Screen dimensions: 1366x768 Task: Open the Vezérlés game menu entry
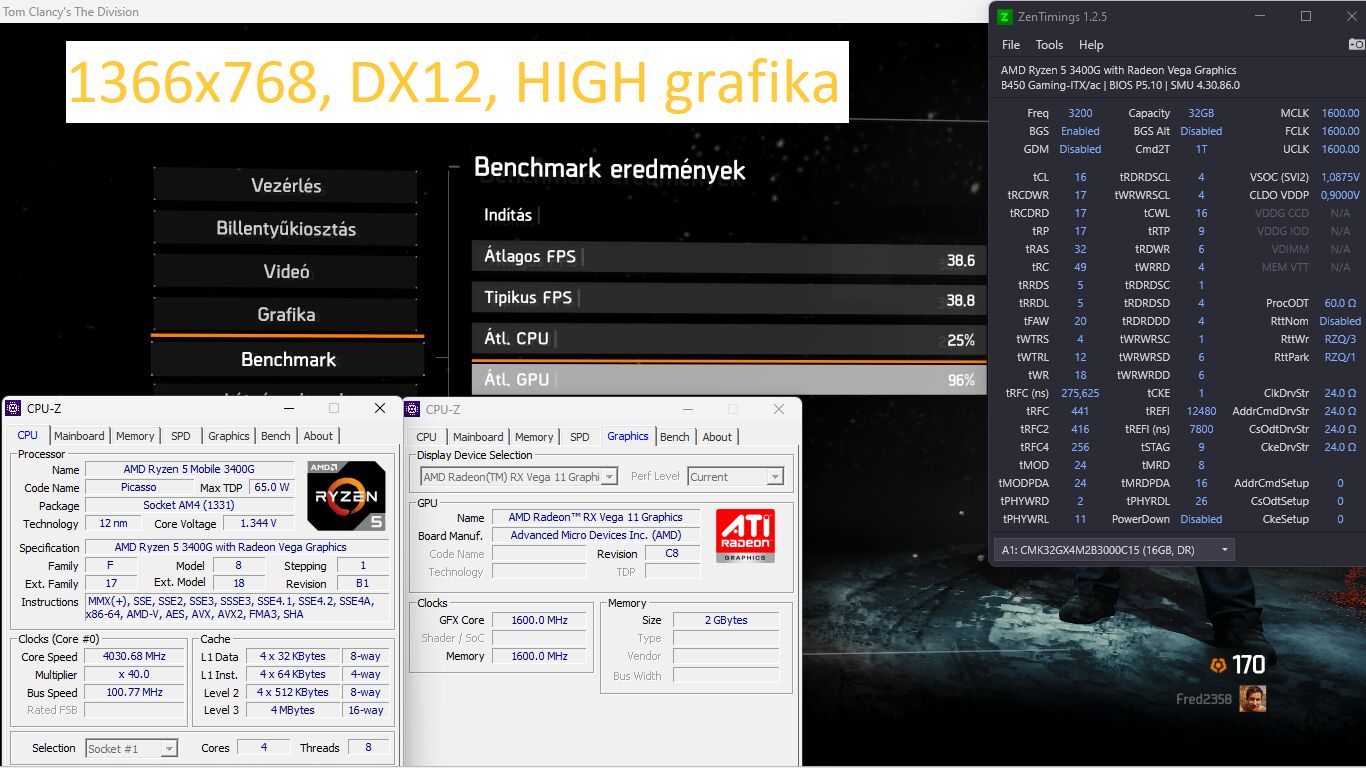click(286, 186)
